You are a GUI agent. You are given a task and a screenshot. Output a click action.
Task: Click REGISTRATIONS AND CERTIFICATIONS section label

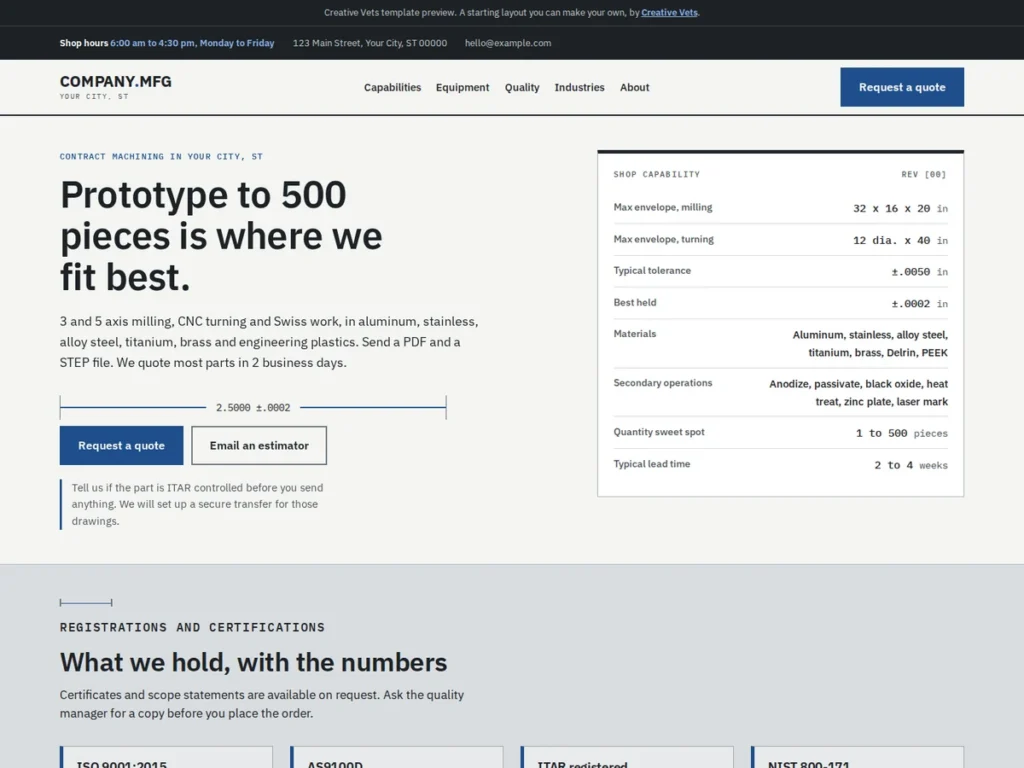(192, 628)
